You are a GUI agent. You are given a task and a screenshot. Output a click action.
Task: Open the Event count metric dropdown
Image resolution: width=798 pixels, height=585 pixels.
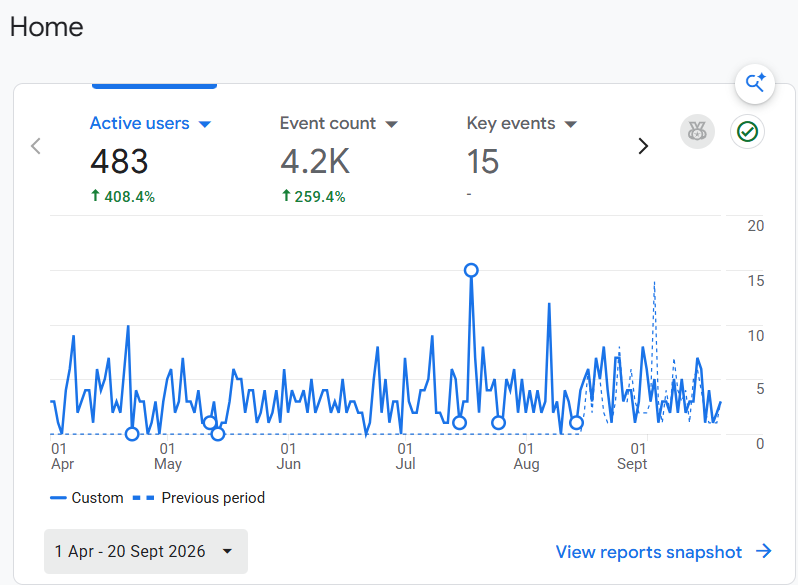click(391, 124)
